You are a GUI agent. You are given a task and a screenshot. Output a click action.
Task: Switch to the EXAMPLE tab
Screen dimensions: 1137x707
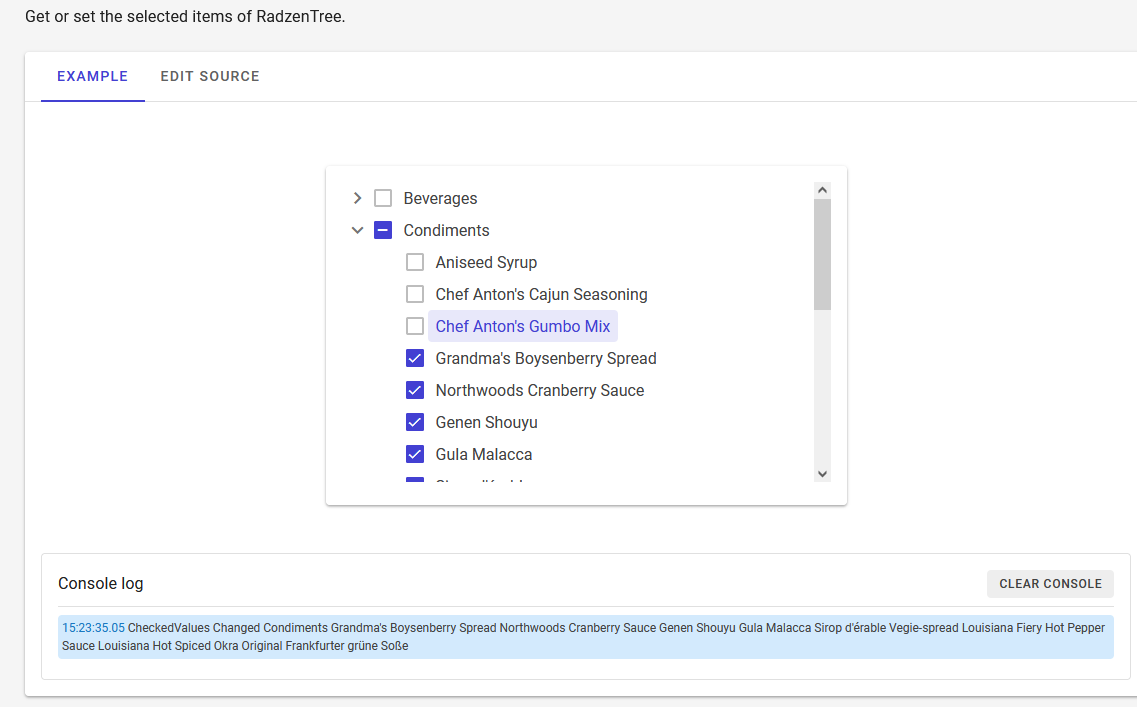93,76
